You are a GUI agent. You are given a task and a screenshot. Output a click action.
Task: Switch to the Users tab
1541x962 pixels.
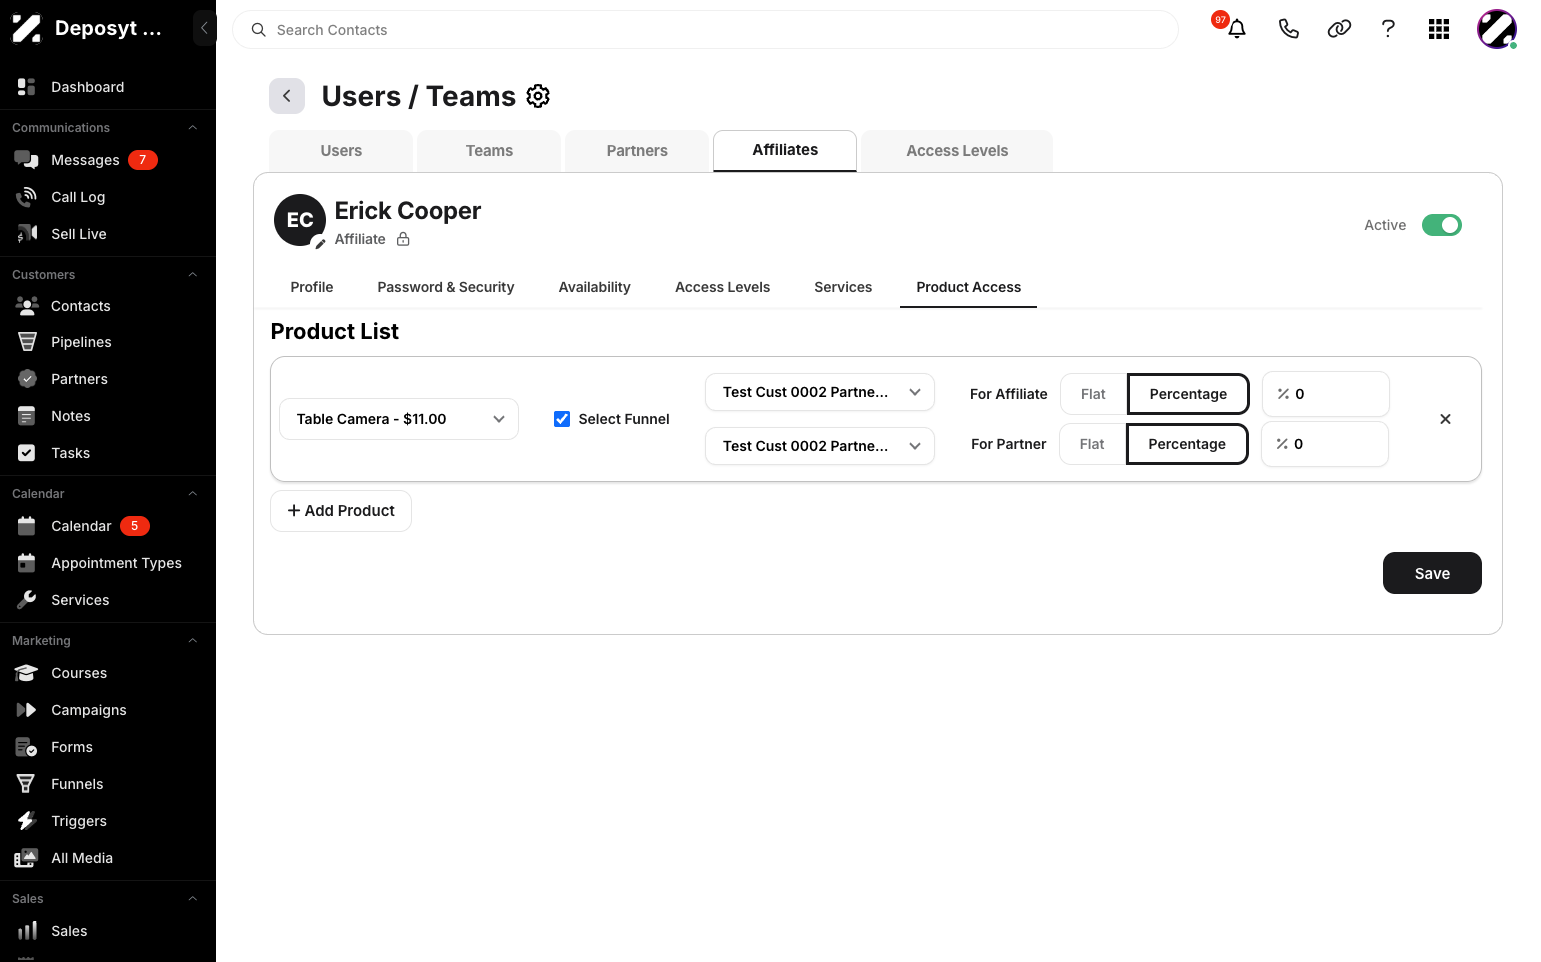tap(341, 151)
